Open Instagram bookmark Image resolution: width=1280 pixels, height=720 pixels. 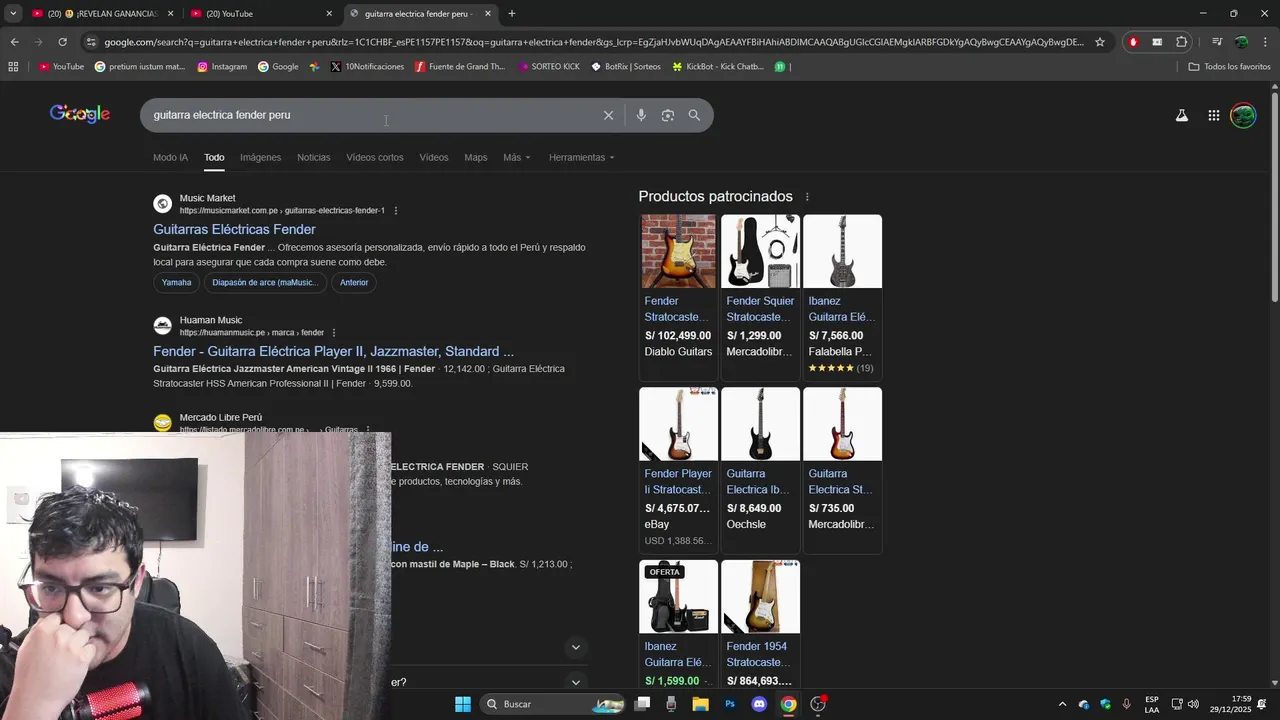(x=222, y=67)
